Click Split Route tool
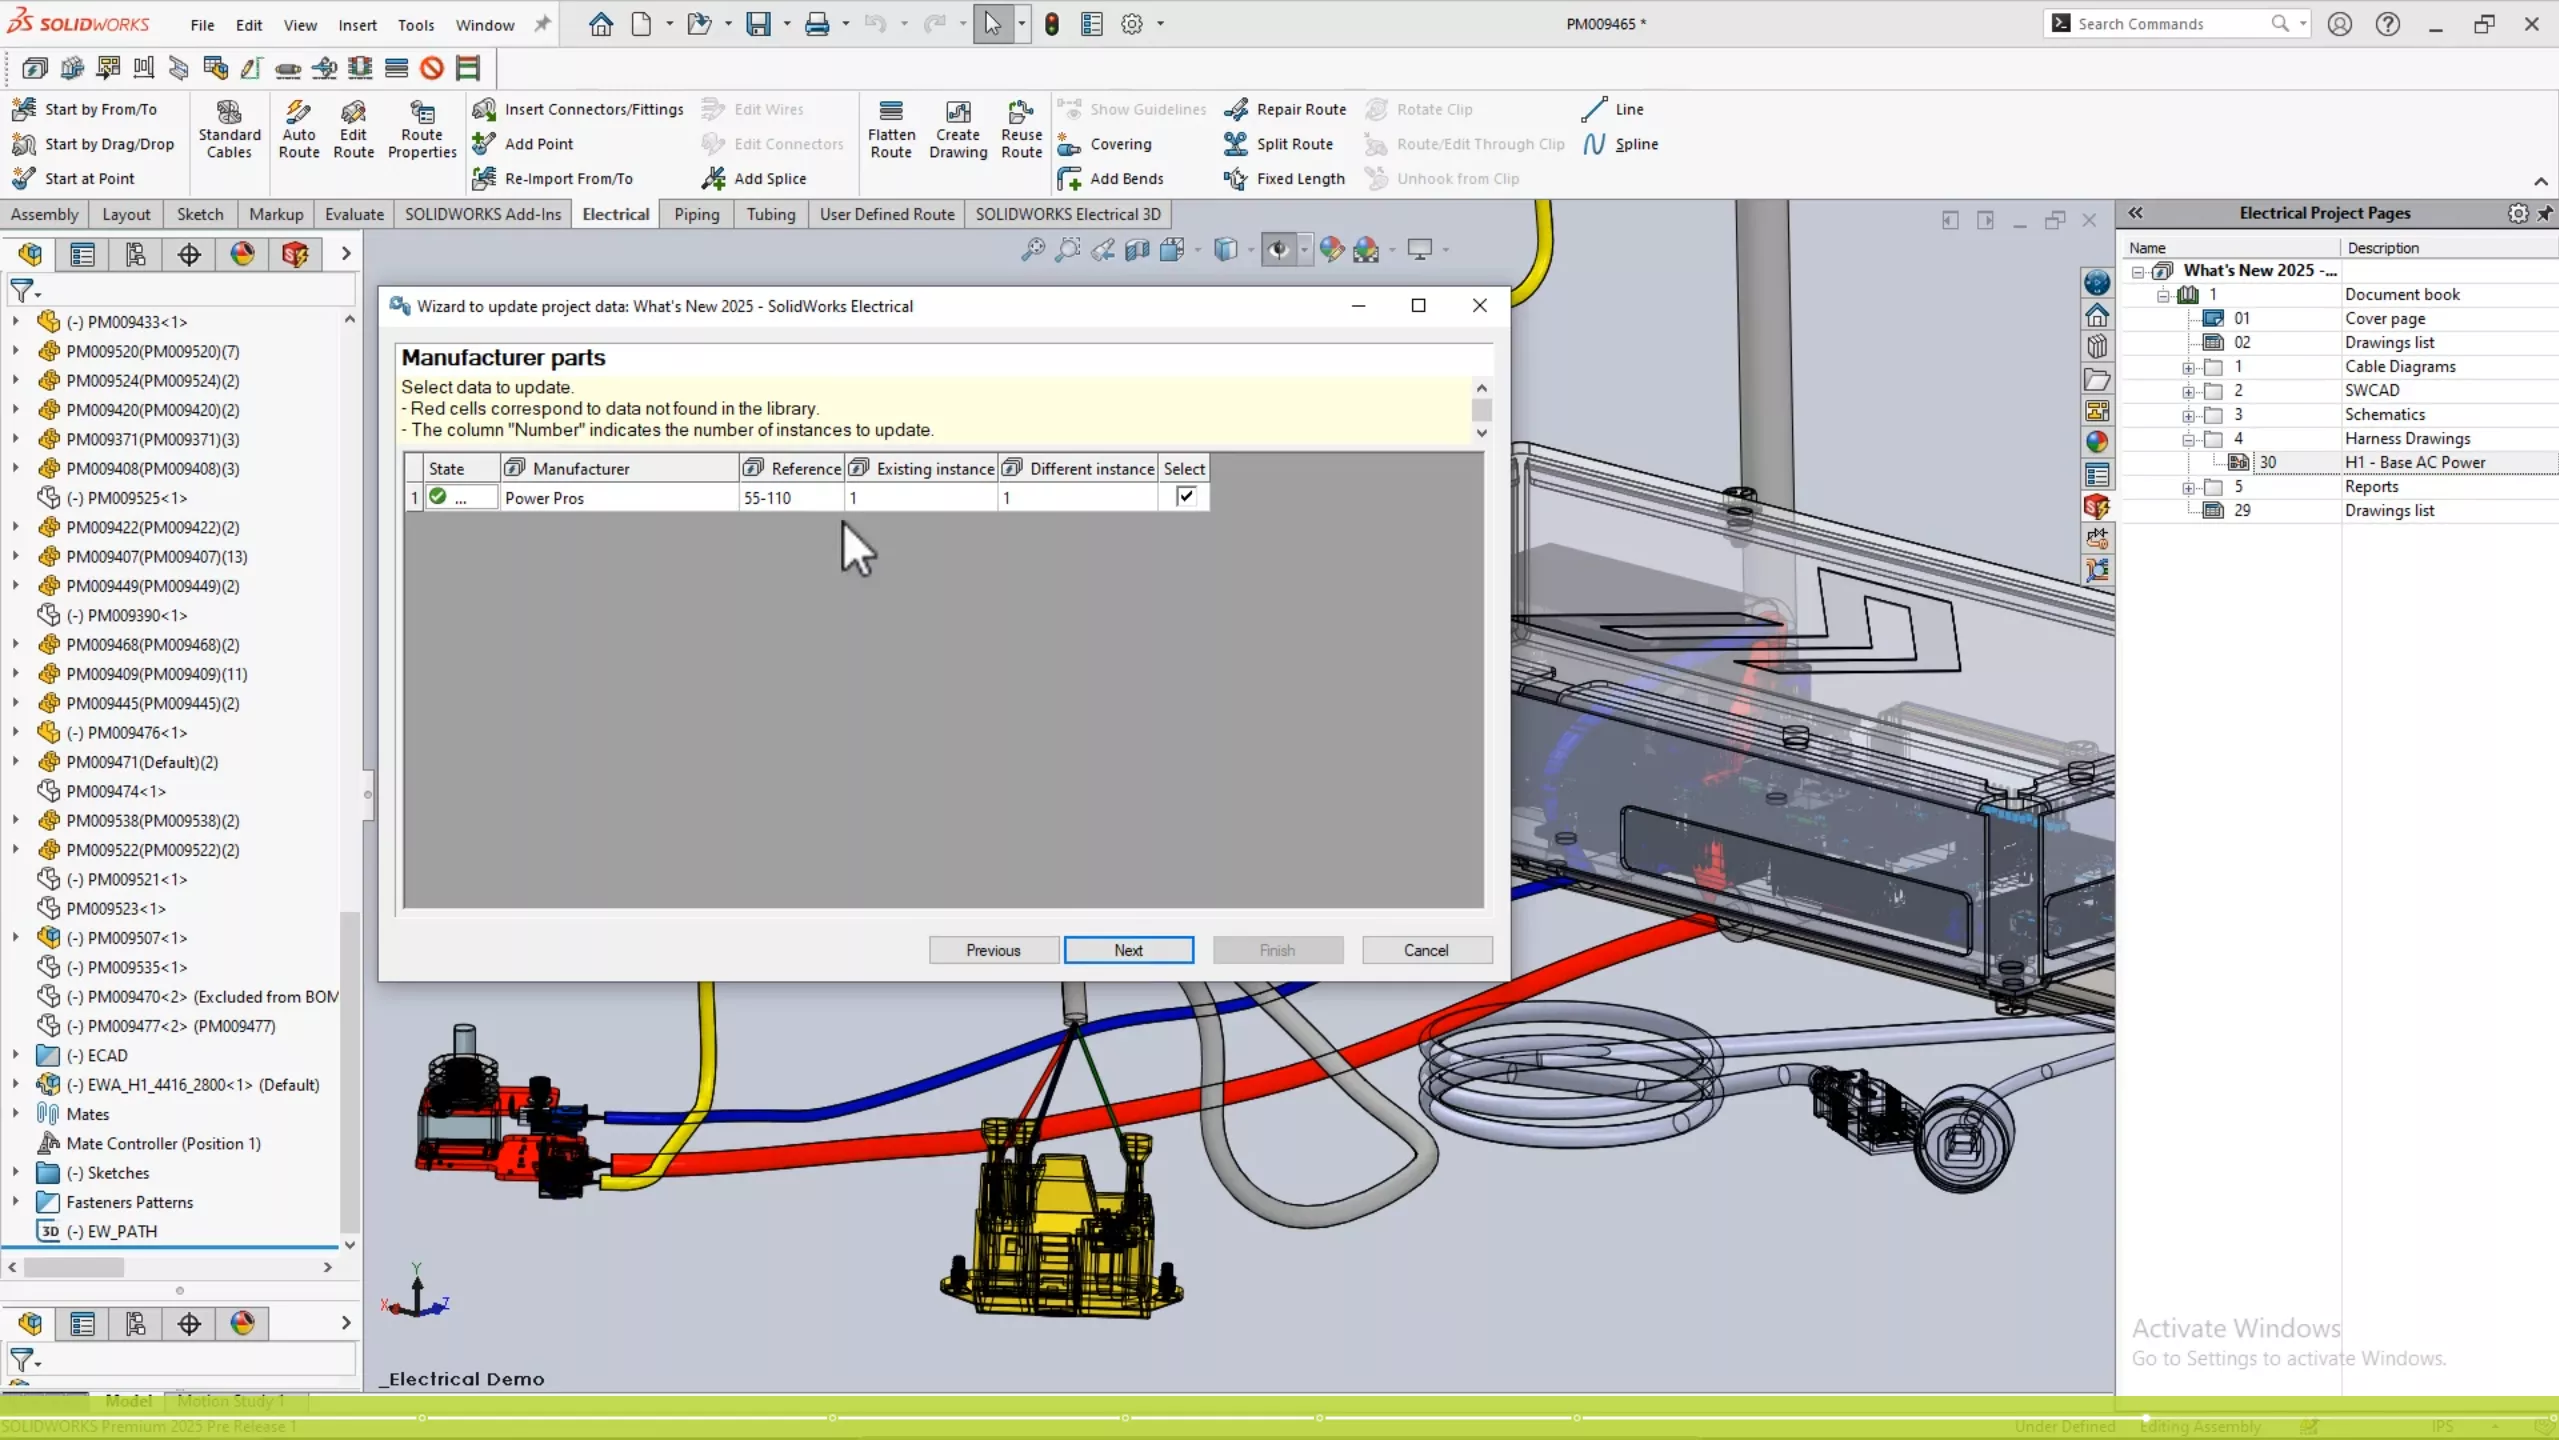 pos(1279,144)
